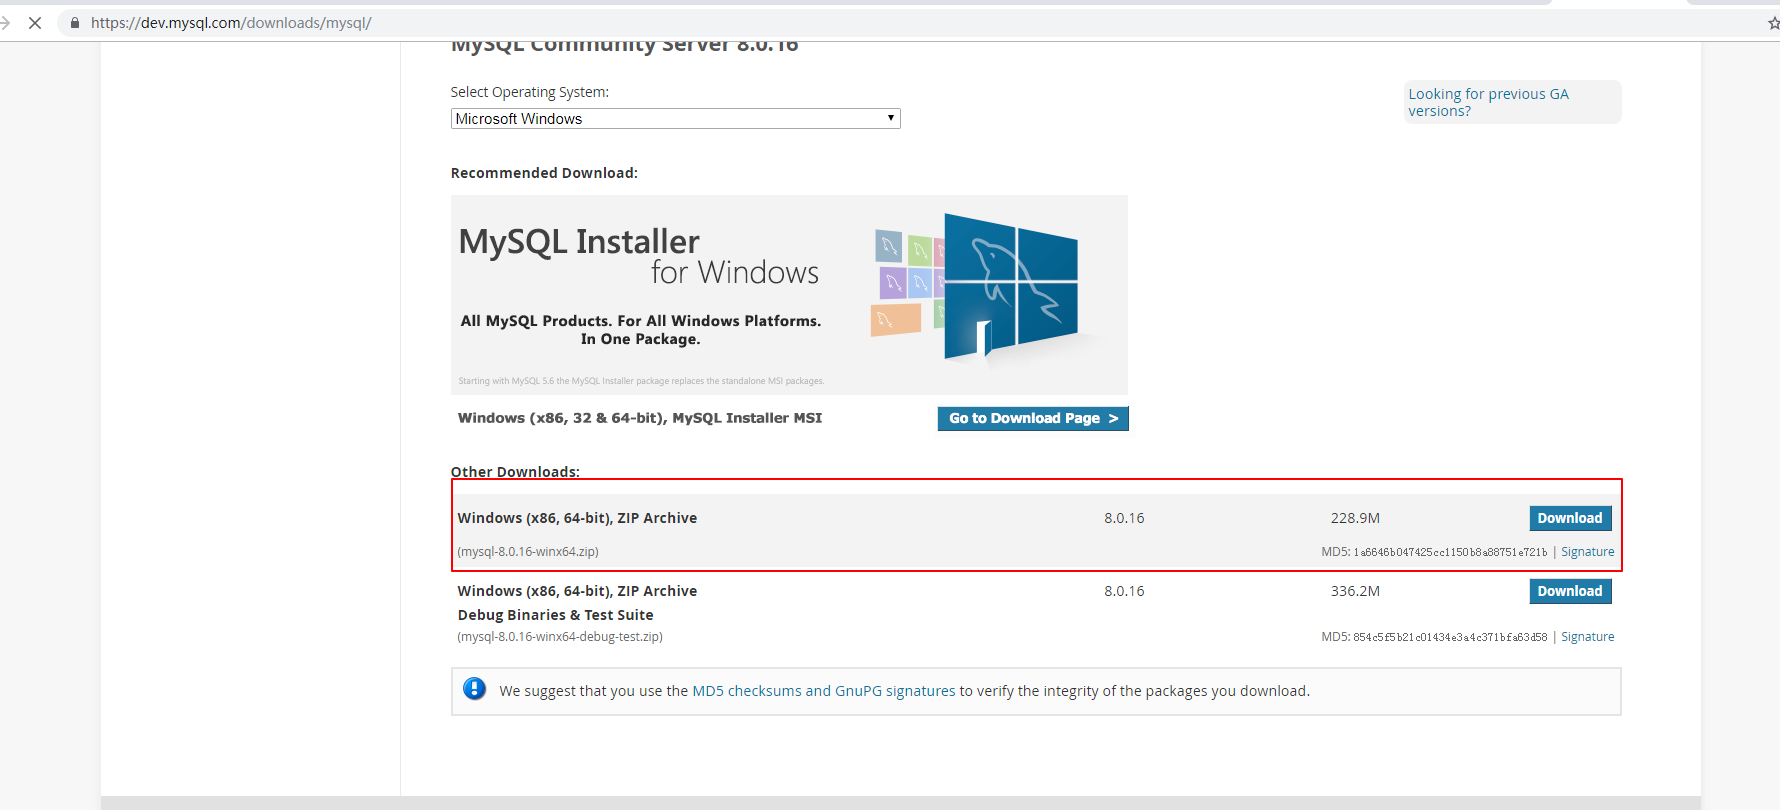The height and width of the screenshot is (810, 1780).
Task: Download the 336.2M Debug Binaries ZIP
Action: (x=1570, y=591)
